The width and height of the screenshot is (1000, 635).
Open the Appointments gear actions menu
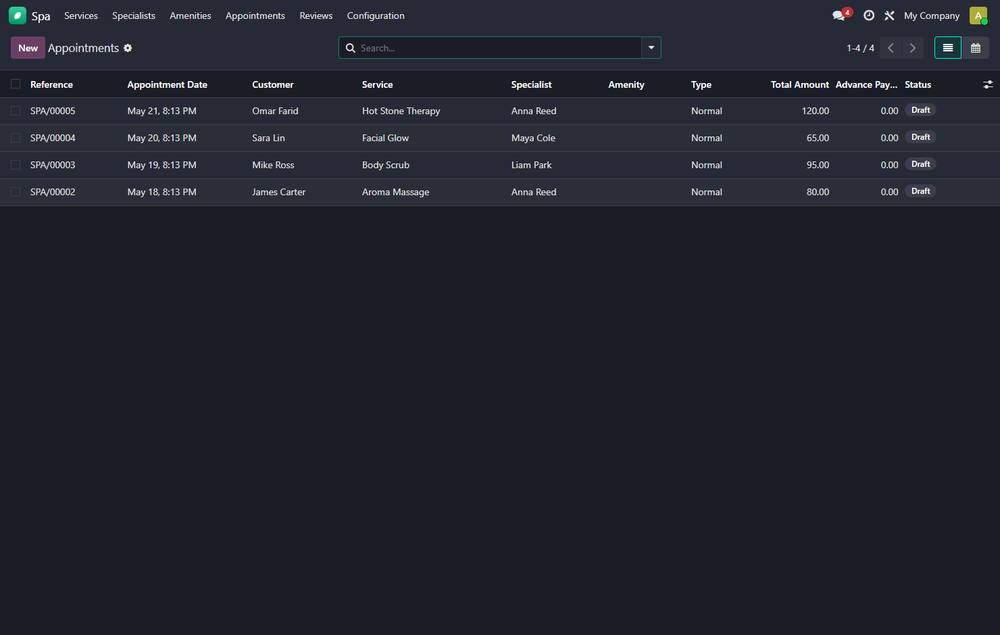[128, 48]
